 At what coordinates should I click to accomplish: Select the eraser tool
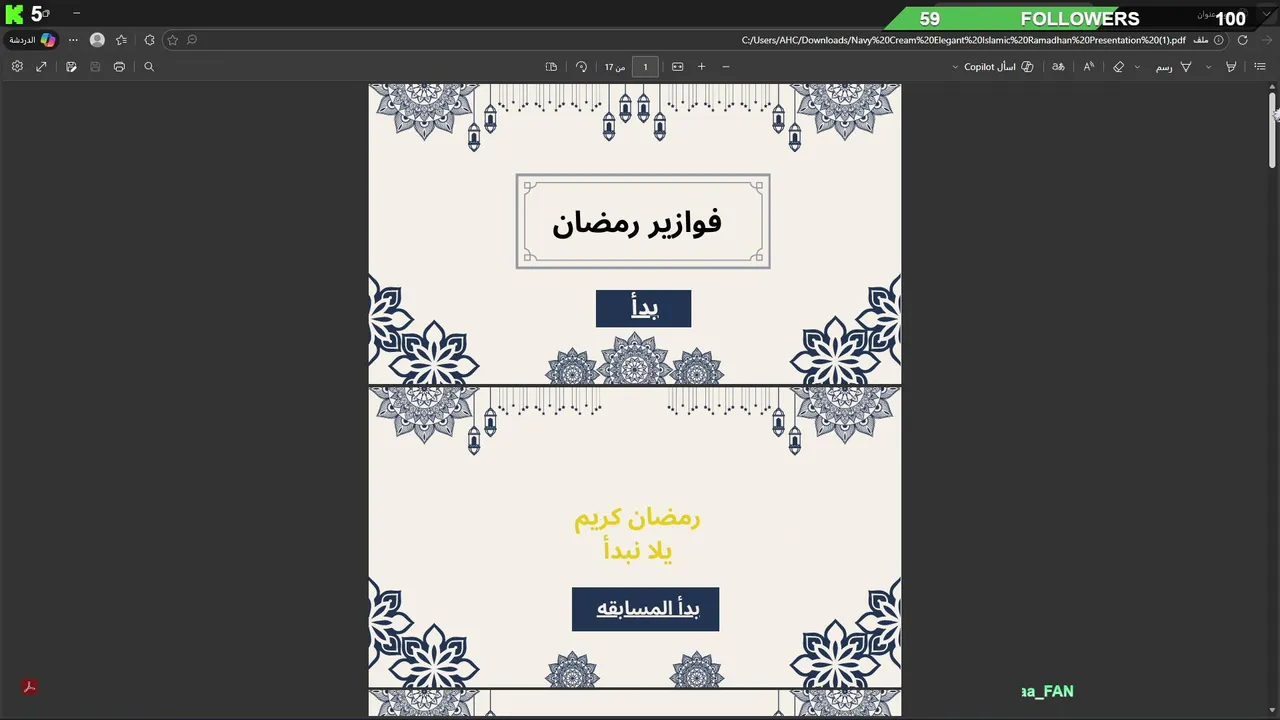[1118, 66]
